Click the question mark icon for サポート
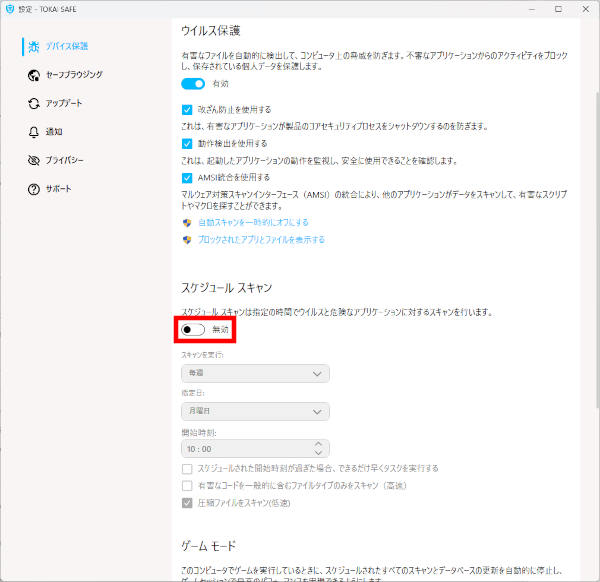Image resolution: width=600 pixels, height=582 pixels. pos(34,189)
